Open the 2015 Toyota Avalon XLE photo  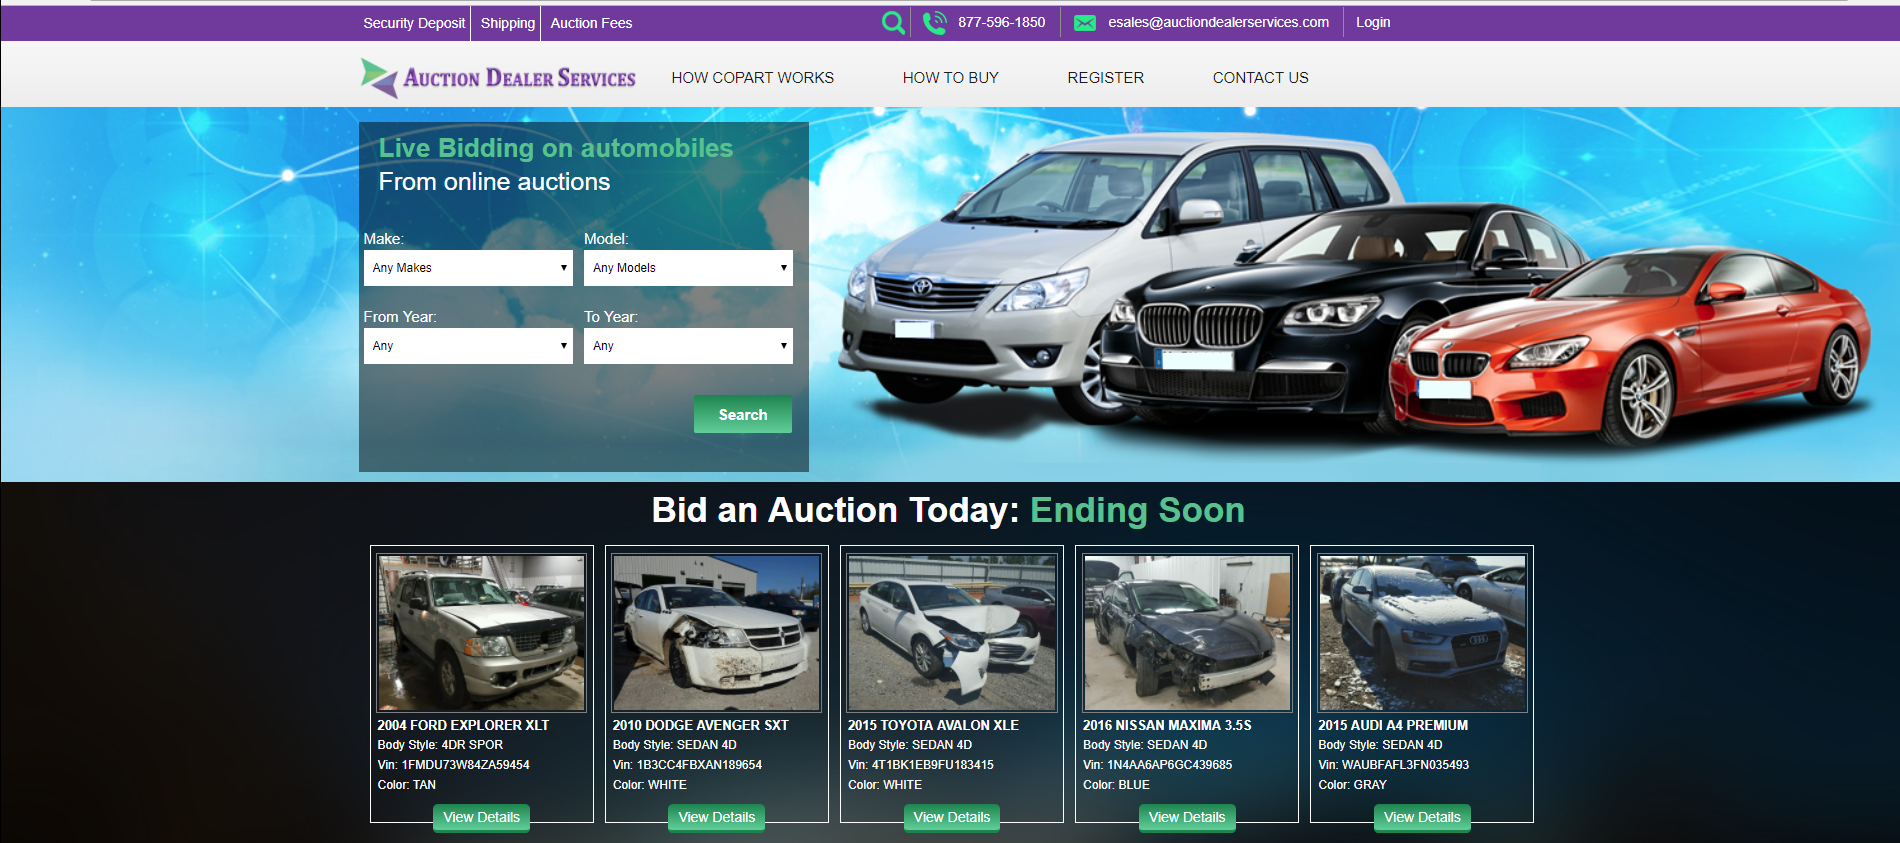(952, 633)
